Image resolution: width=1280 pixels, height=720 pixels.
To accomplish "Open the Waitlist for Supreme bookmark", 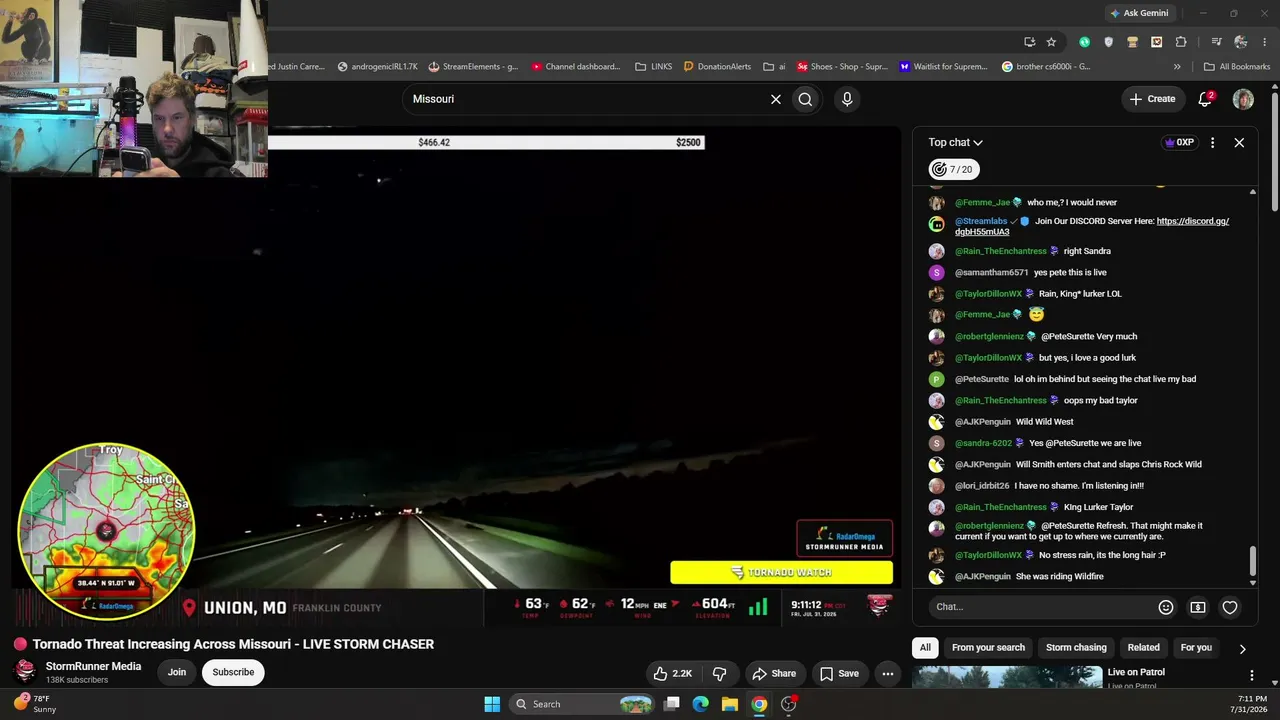I will pyautogui.click(x=943, y=67).
